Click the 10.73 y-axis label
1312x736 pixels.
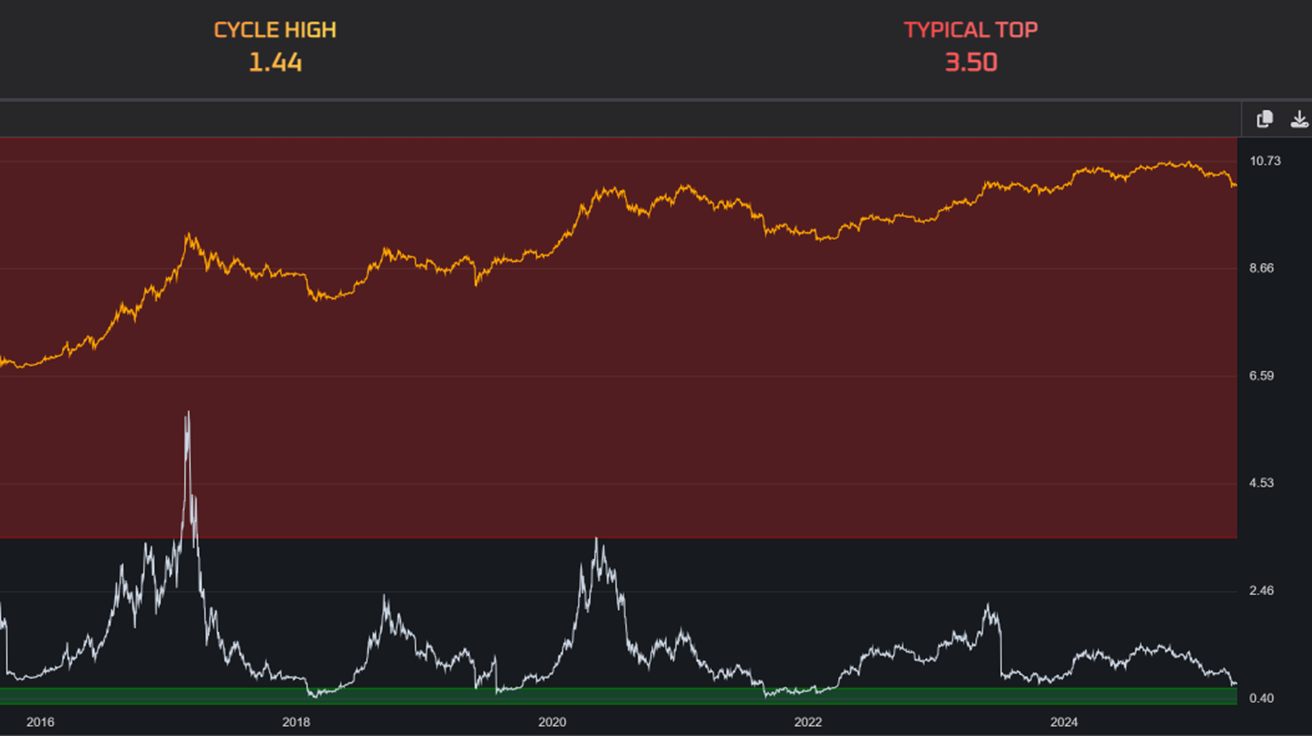(x=1265, y=161)
